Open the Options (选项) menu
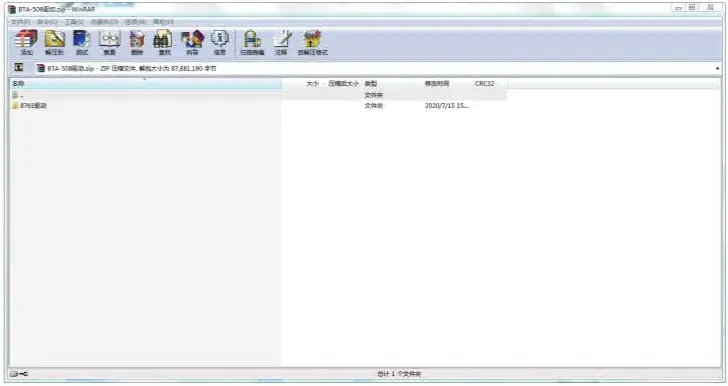The image size is (728, 386). tap(135, 22)
